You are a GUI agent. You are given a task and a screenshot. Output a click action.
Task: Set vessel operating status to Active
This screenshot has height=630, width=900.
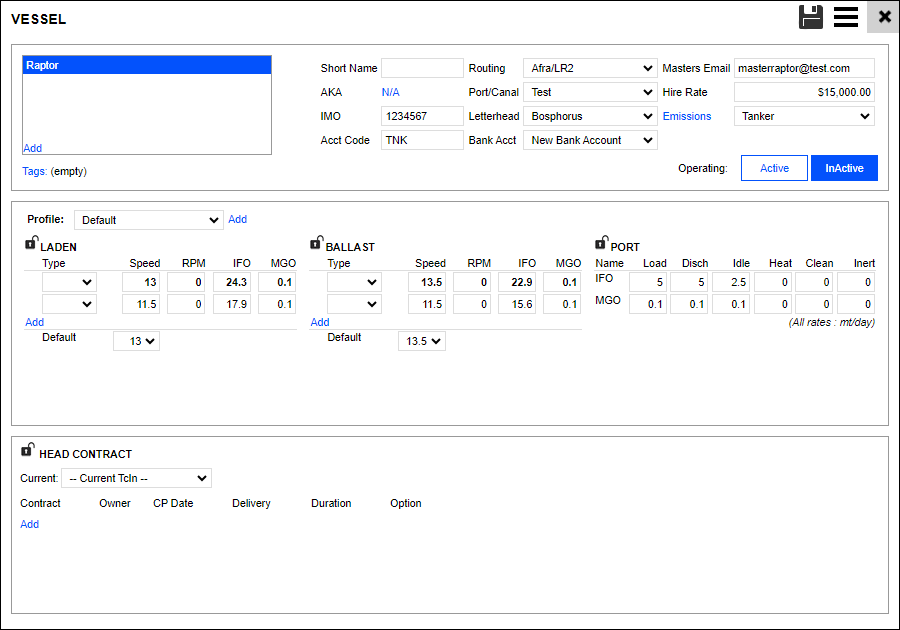(774, 168)
